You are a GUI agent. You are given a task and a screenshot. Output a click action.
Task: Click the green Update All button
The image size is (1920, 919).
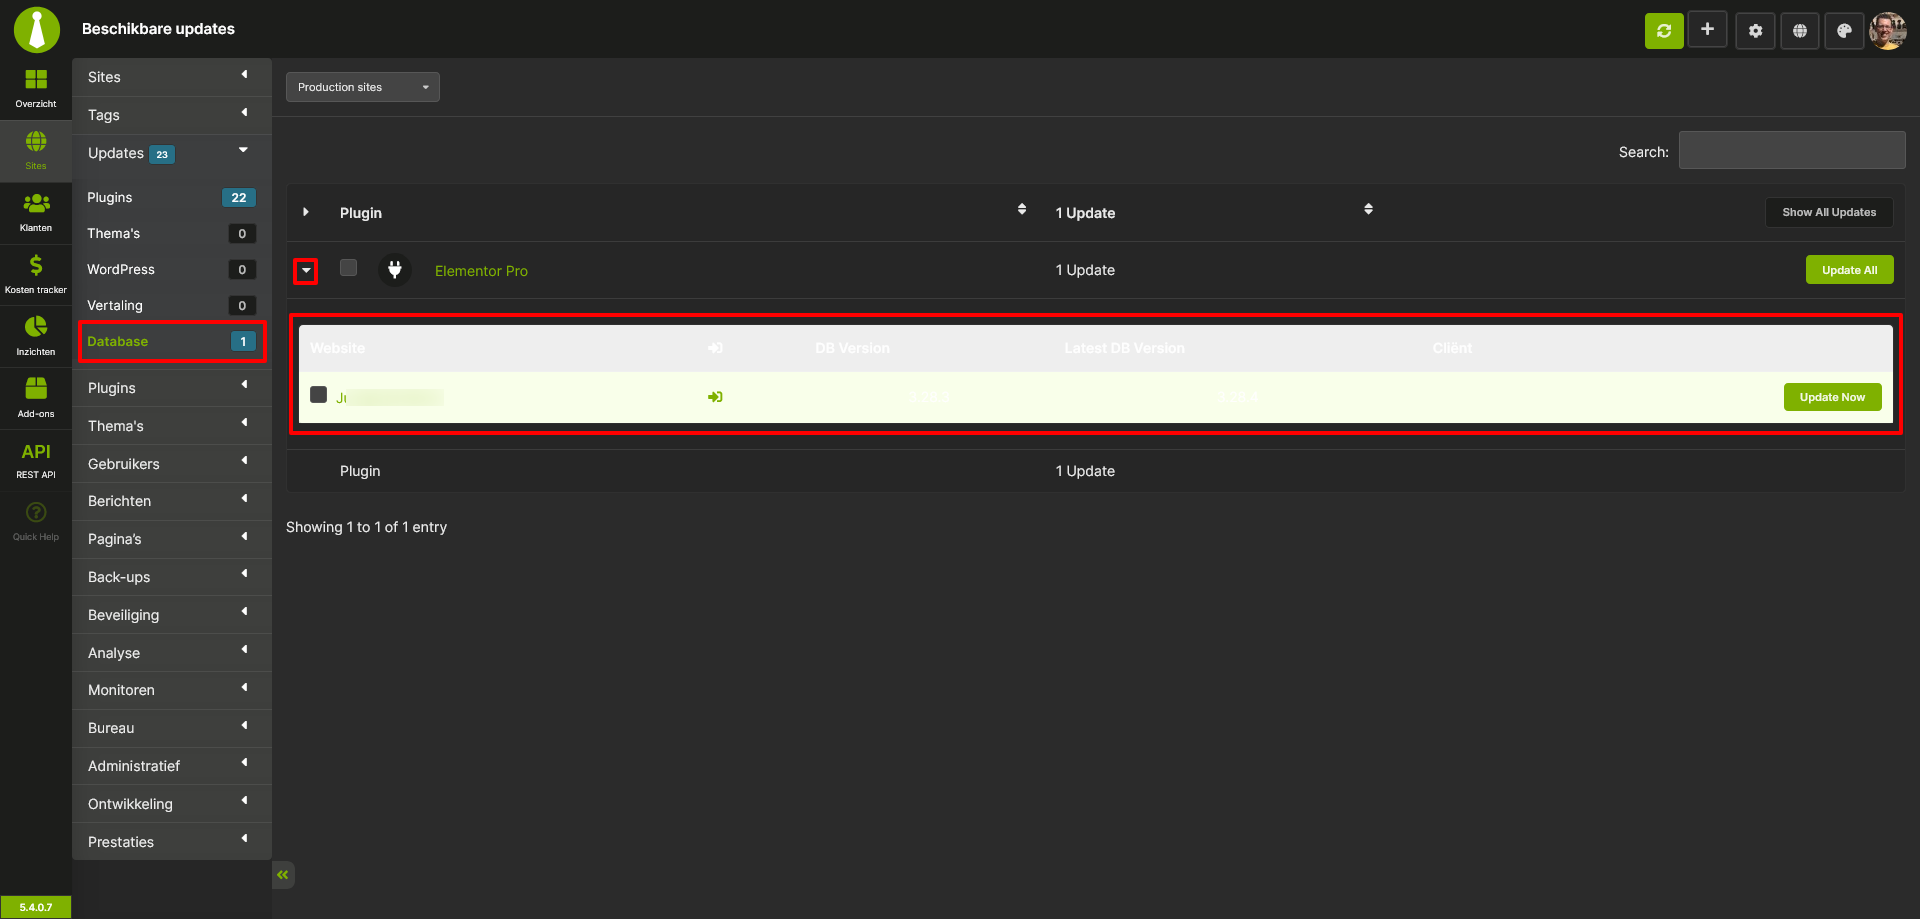tap(1849, 270)
